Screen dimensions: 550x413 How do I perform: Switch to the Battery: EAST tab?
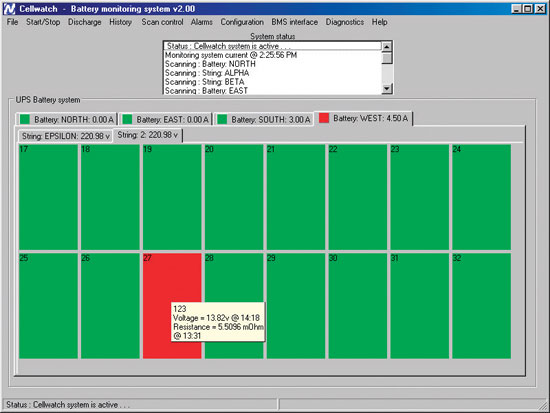[x=166, y=120]
